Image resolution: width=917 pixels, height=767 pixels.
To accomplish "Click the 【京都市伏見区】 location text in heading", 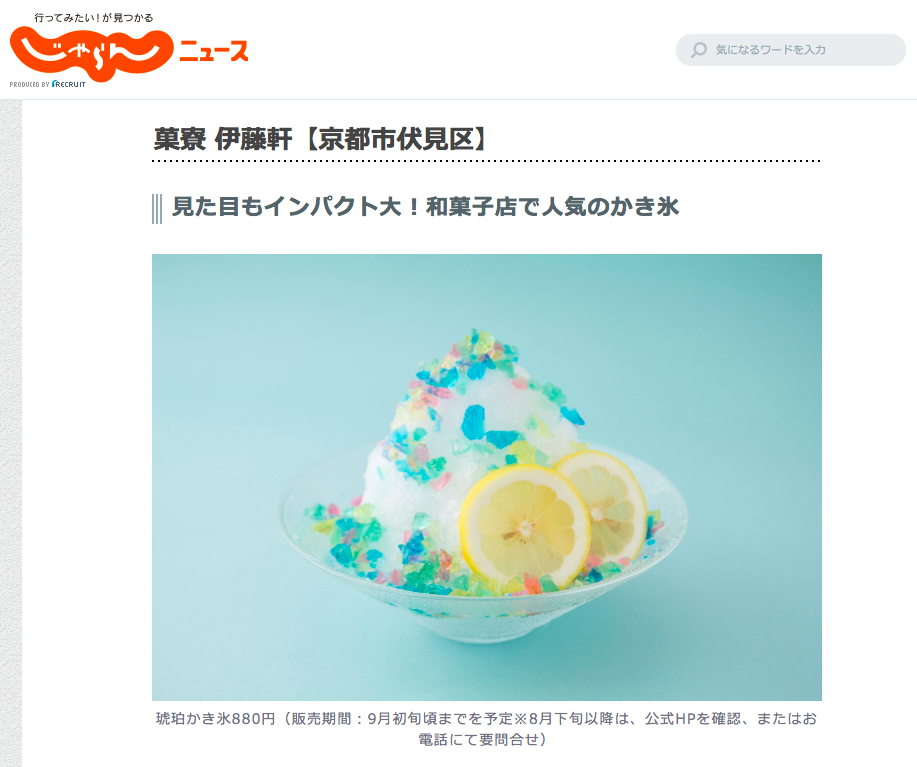I will 397,139.
